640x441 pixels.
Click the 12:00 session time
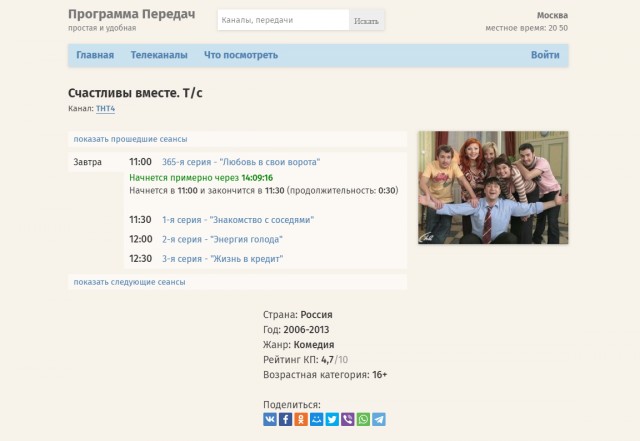click(x=141, y=239)
